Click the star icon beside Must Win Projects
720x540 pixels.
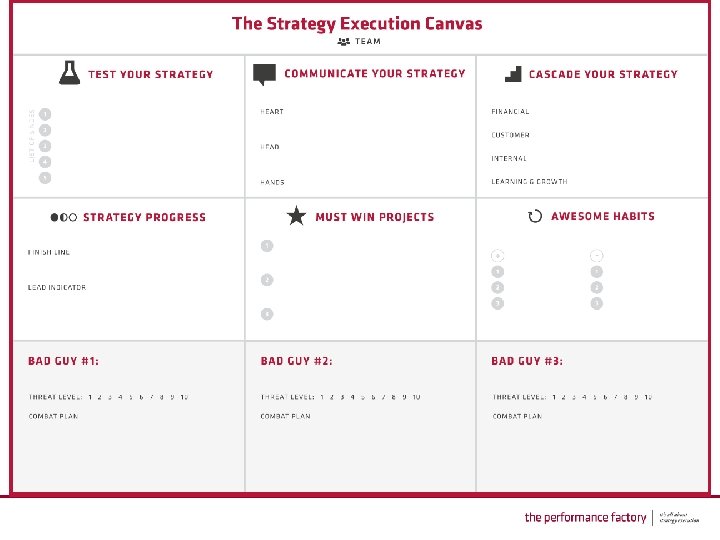[x=296, y=216]
